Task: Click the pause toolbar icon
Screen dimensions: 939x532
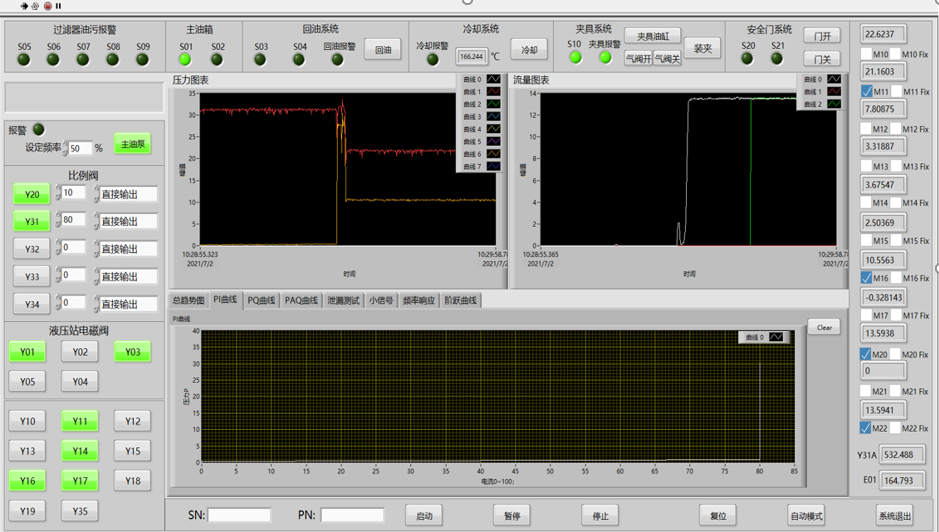Action: click(59, 6)
